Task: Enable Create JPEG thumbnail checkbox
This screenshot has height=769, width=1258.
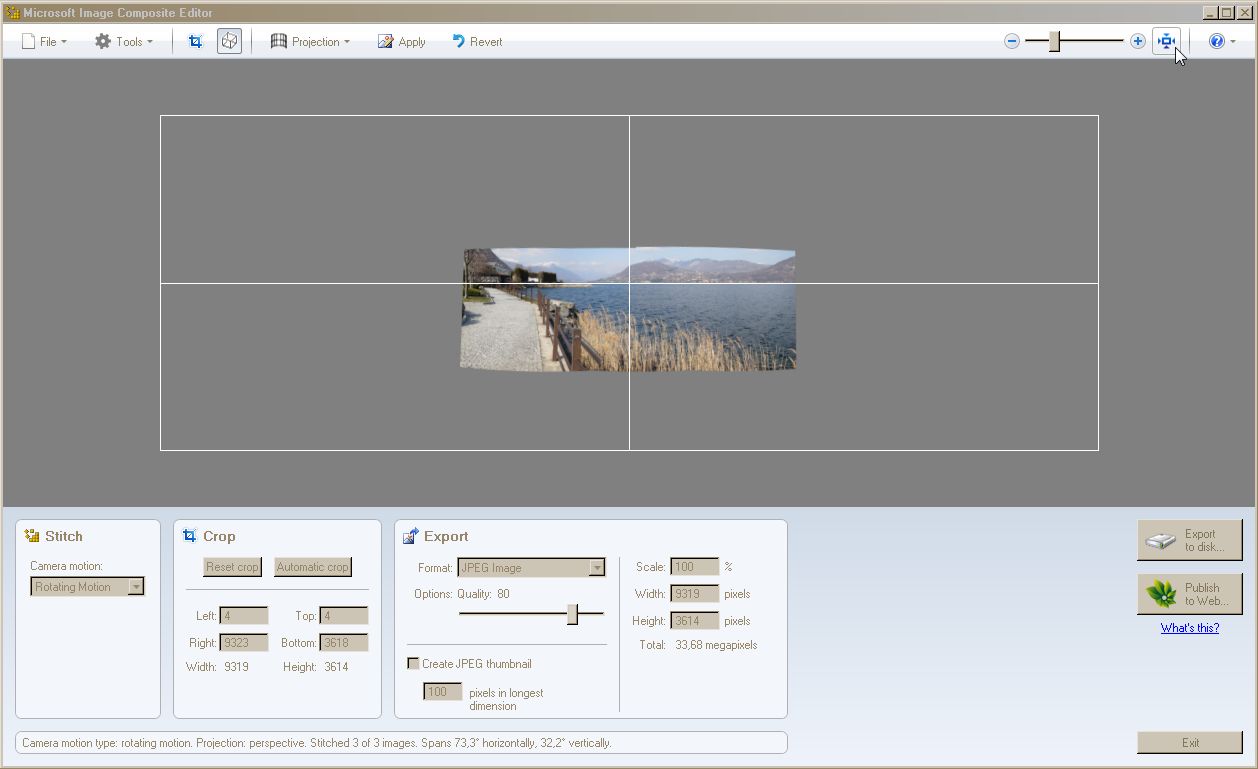Action: click(413, 664)
